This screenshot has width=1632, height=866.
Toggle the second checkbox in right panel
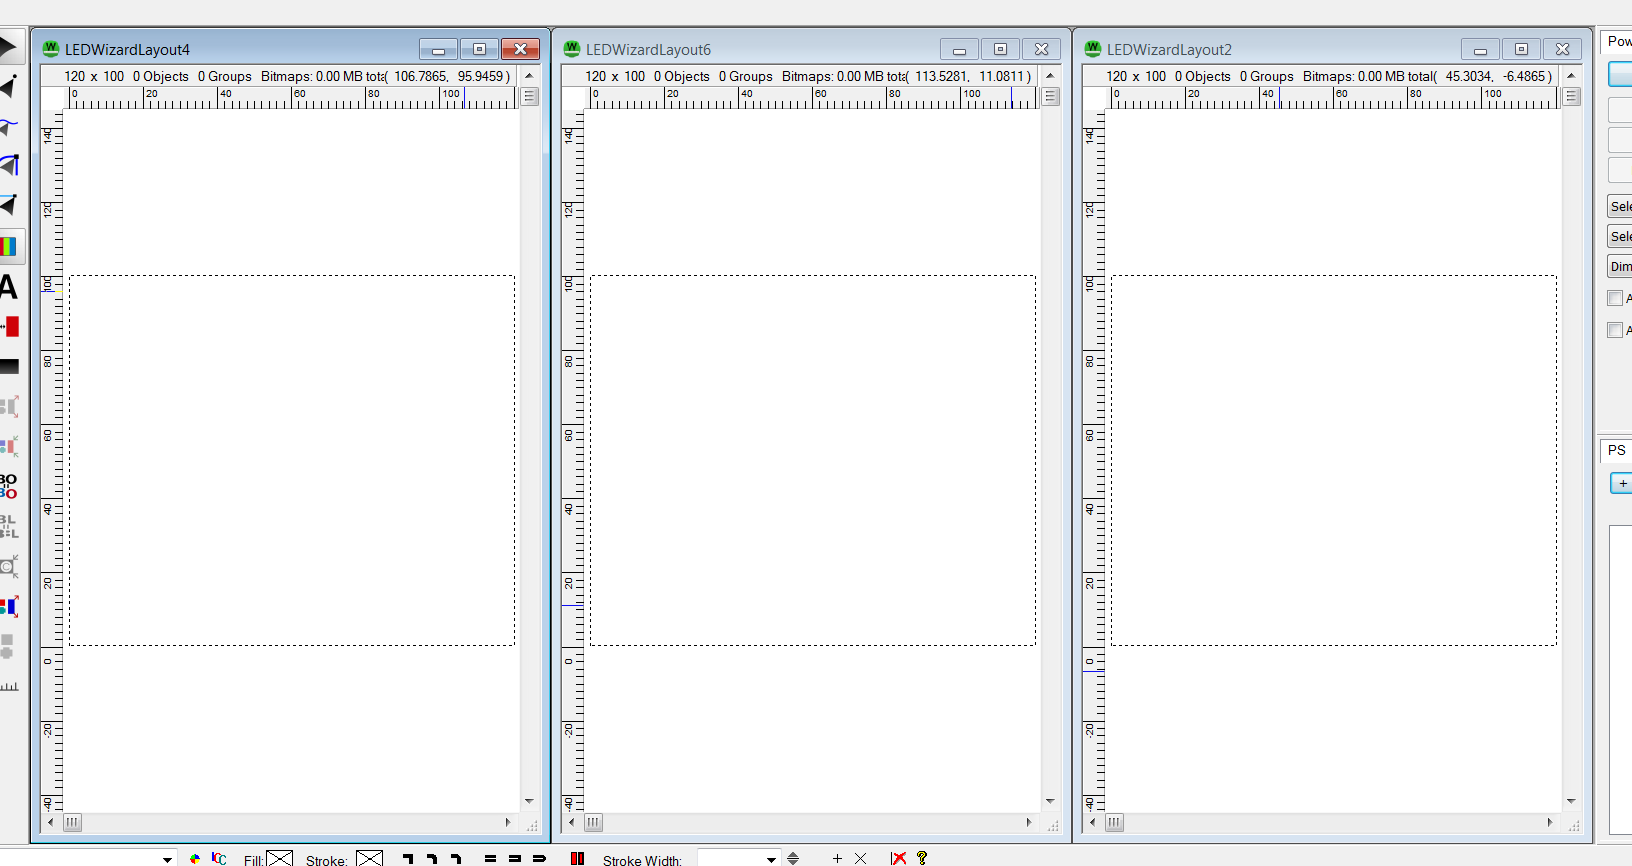(1614, 330)
